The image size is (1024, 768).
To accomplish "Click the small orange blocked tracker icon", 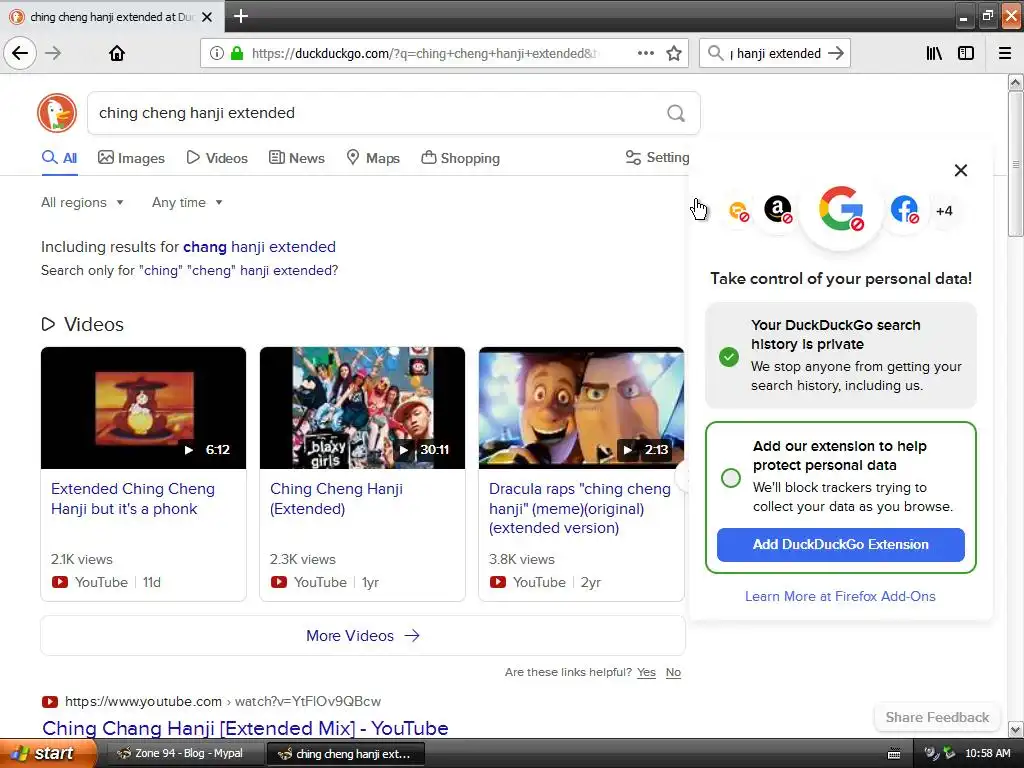I will tap(739, 211).
